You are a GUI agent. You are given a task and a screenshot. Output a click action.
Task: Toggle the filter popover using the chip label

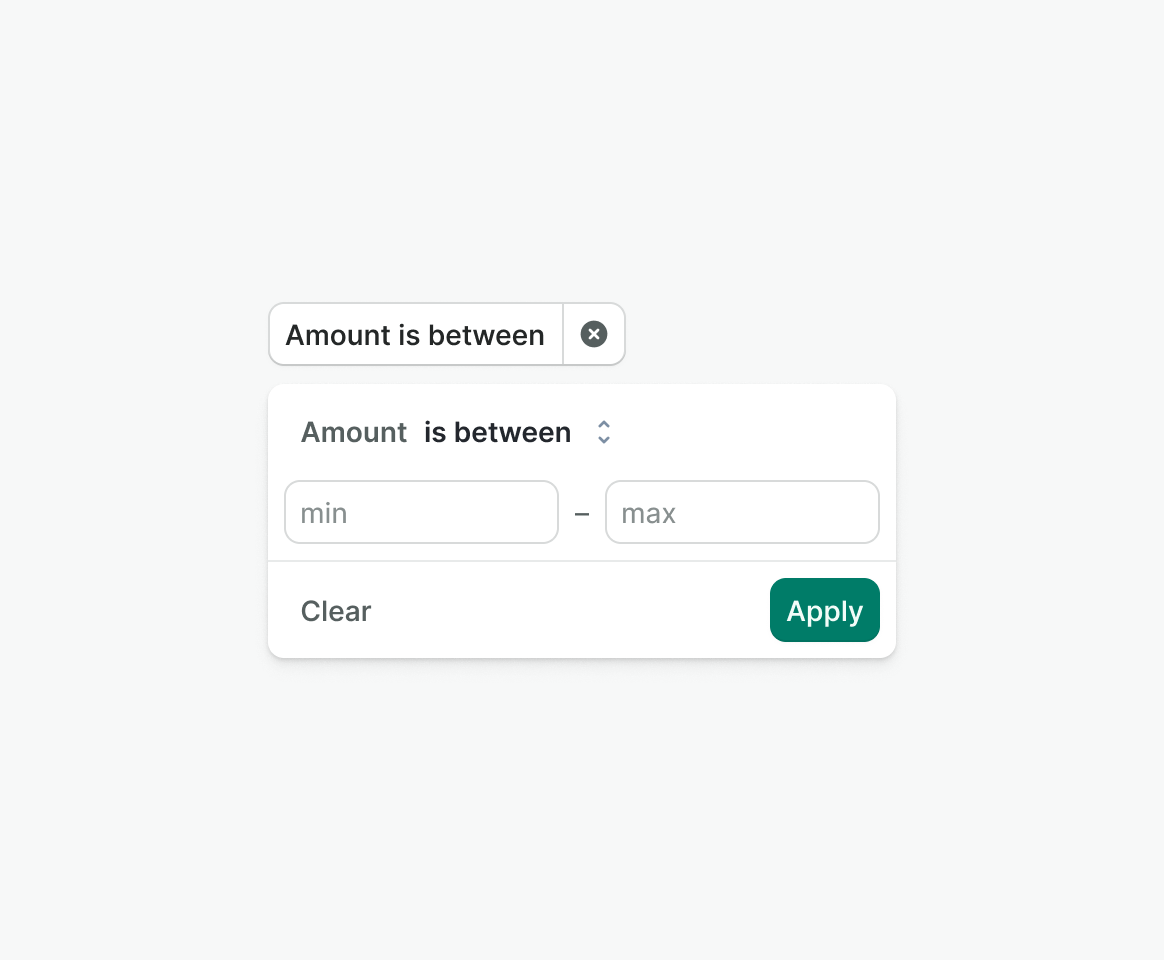click(x=416, y=334)
